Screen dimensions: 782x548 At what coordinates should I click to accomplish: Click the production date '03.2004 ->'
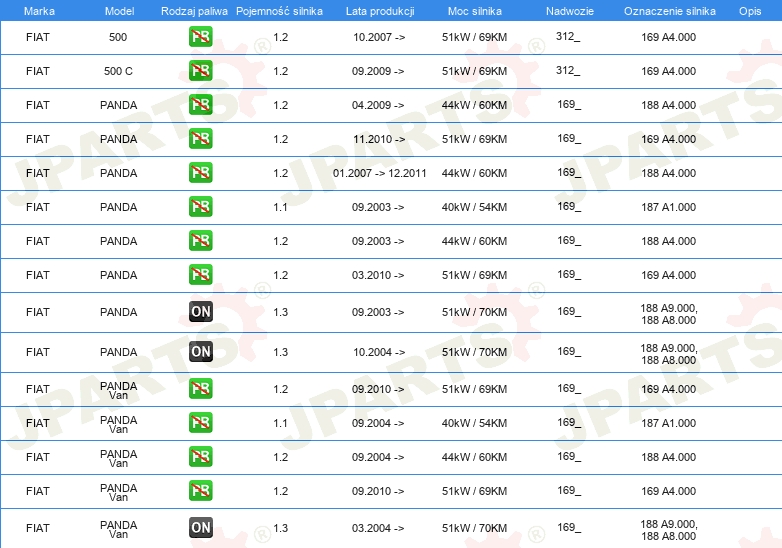click(378, 528)
